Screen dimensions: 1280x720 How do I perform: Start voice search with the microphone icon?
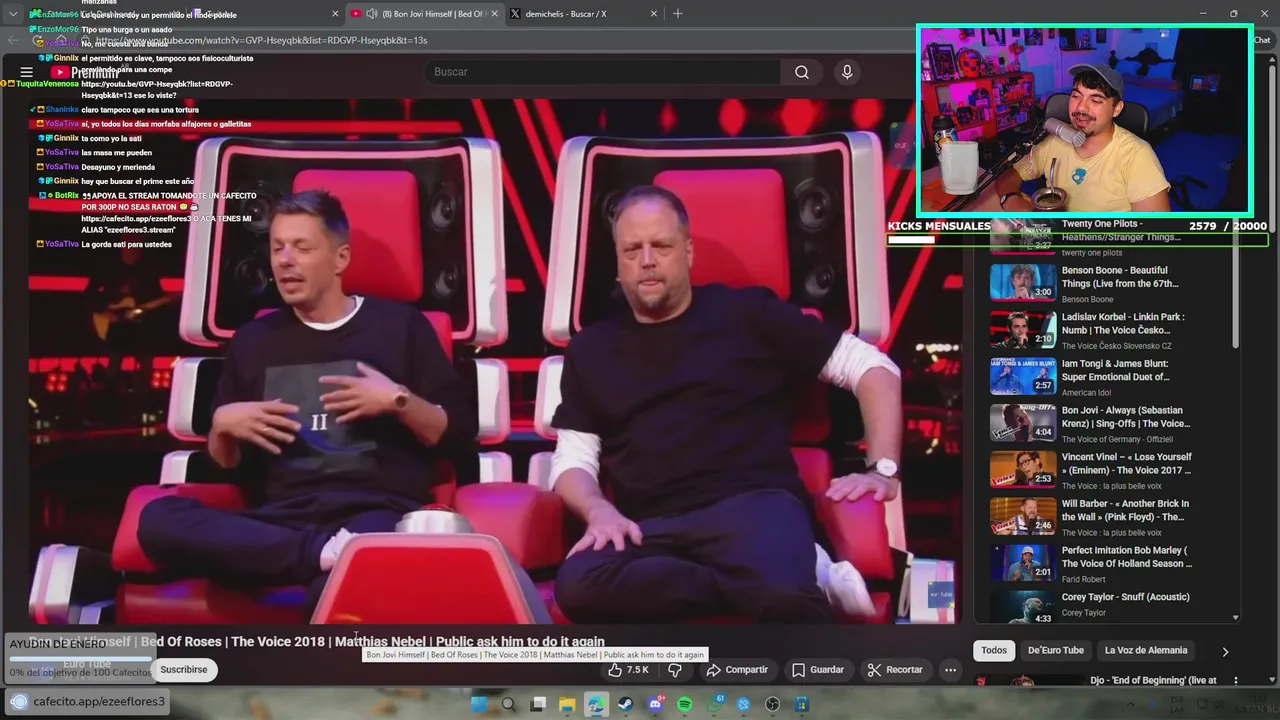coord(847,72)
